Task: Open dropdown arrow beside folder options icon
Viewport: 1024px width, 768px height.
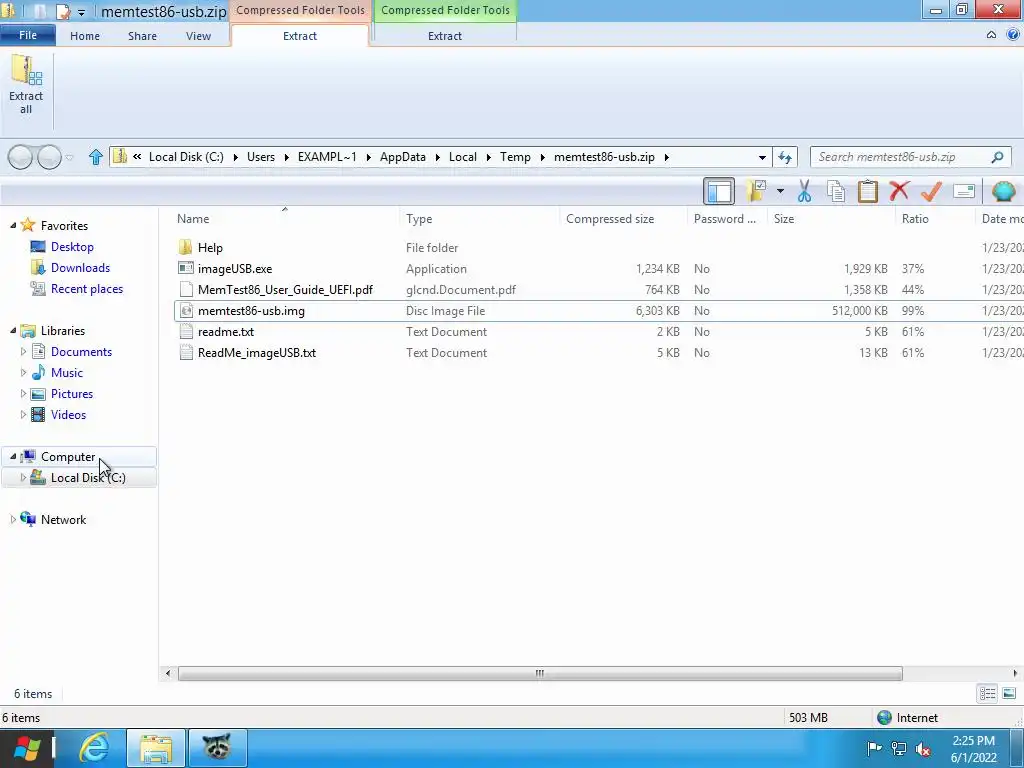Action: tap(780, 191)
